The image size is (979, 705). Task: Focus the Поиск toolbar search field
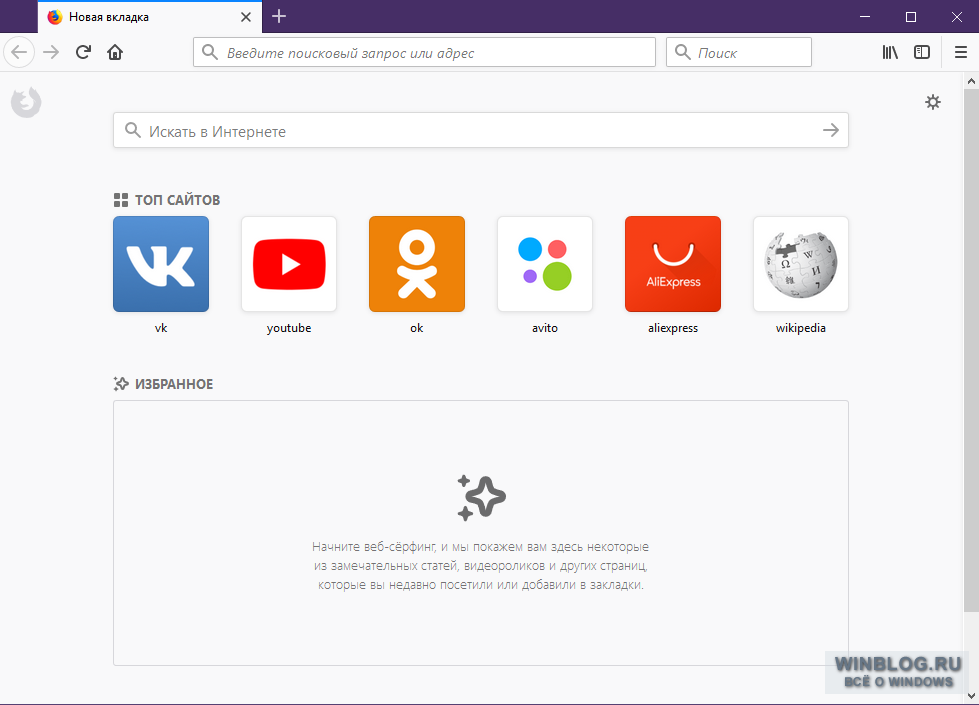point(739,52)
